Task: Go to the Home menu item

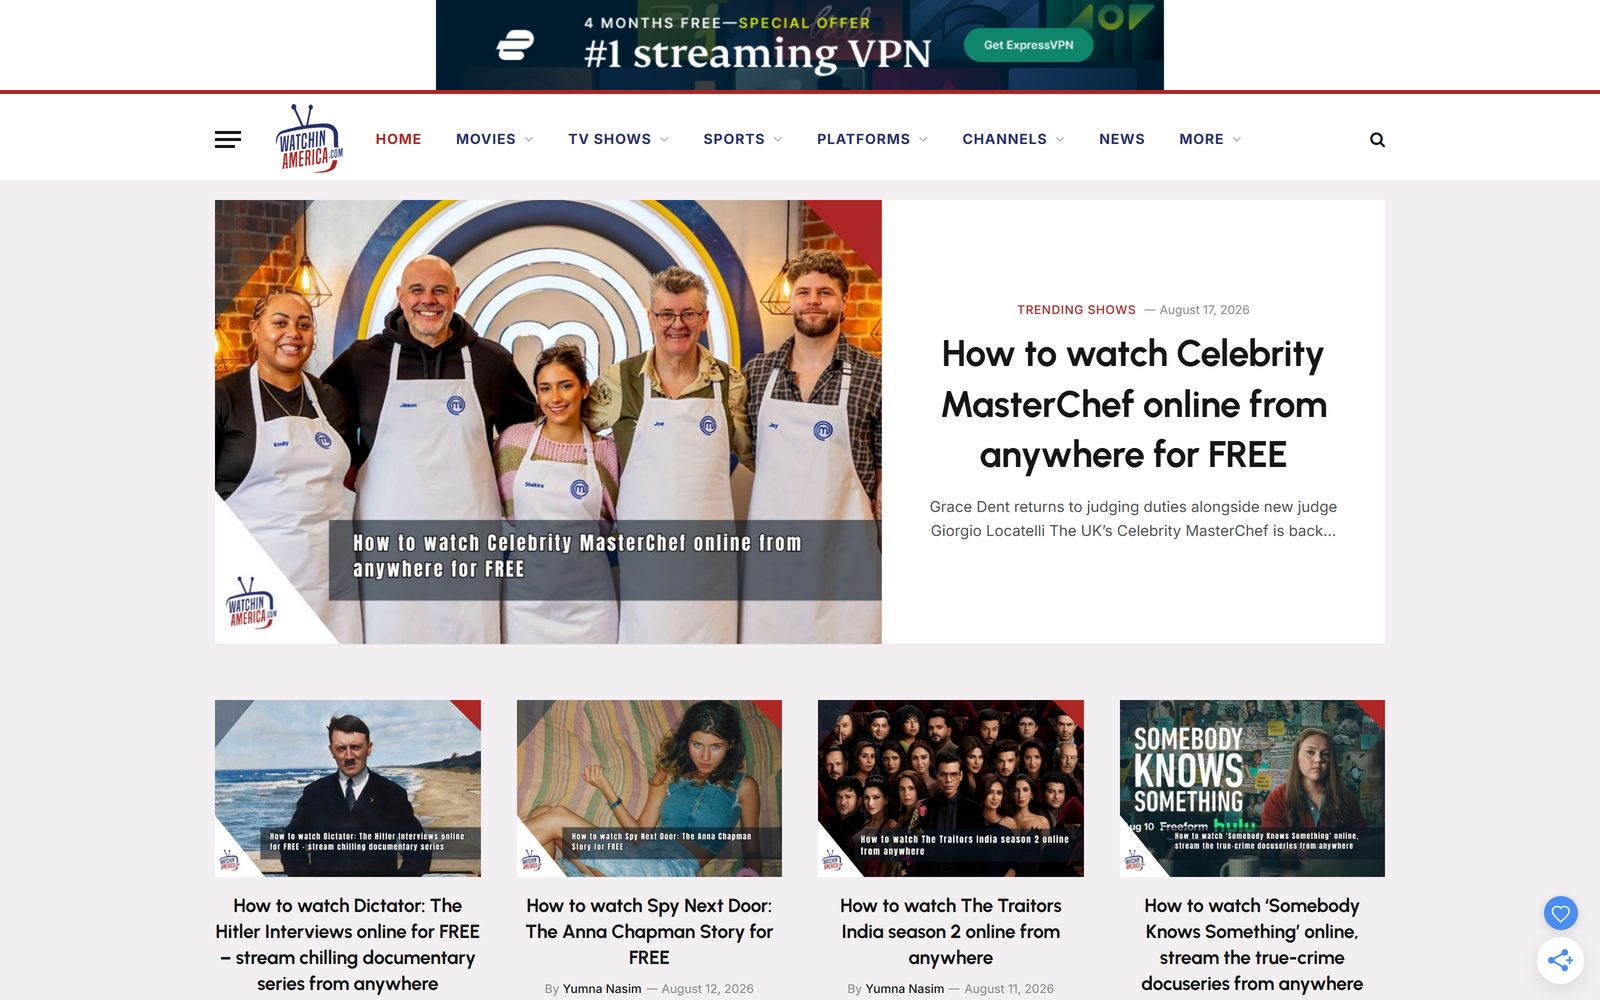Action: (398, 139)
